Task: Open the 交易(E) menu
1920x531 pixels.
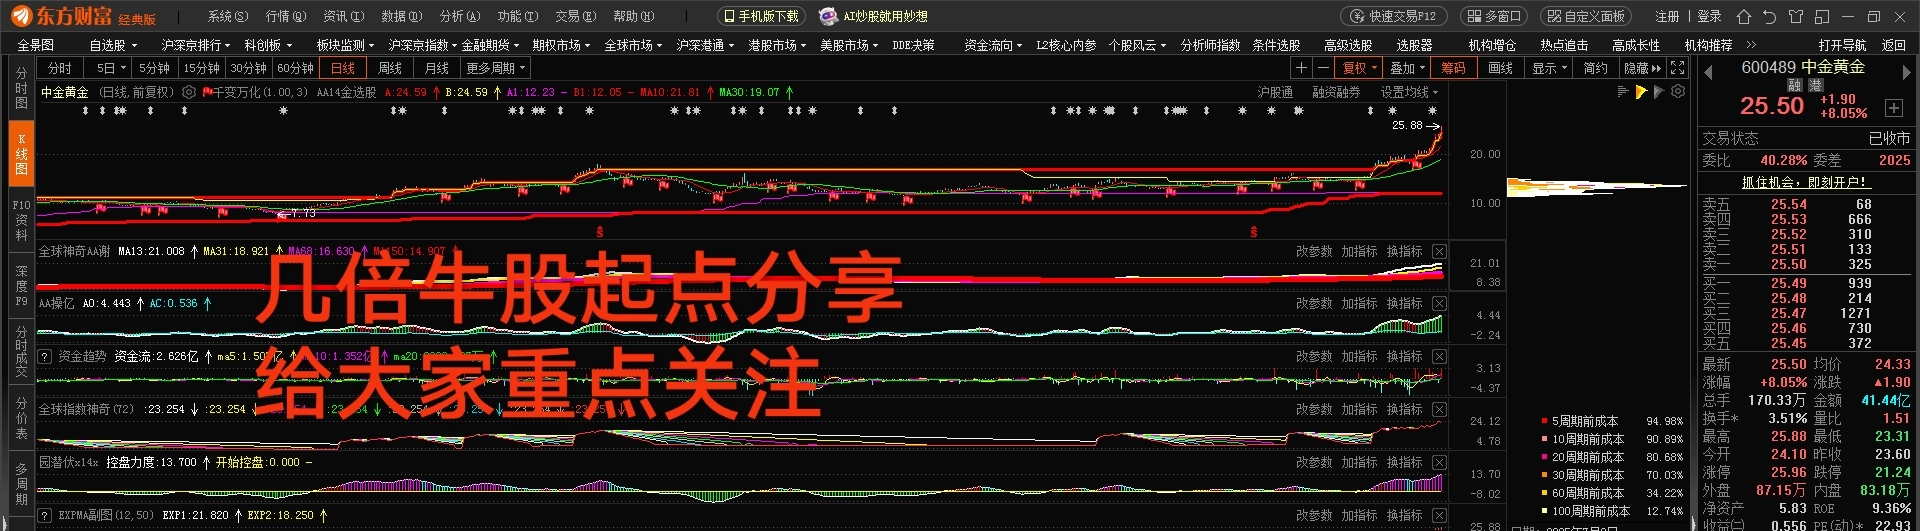Action: (x=576, y=16)
